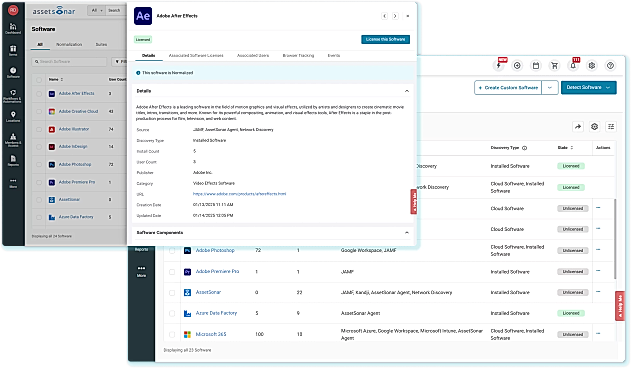Open Workflows & Automations sidebar icon
Viewport: 631px width, 368px height.
[x=13, y=95]
